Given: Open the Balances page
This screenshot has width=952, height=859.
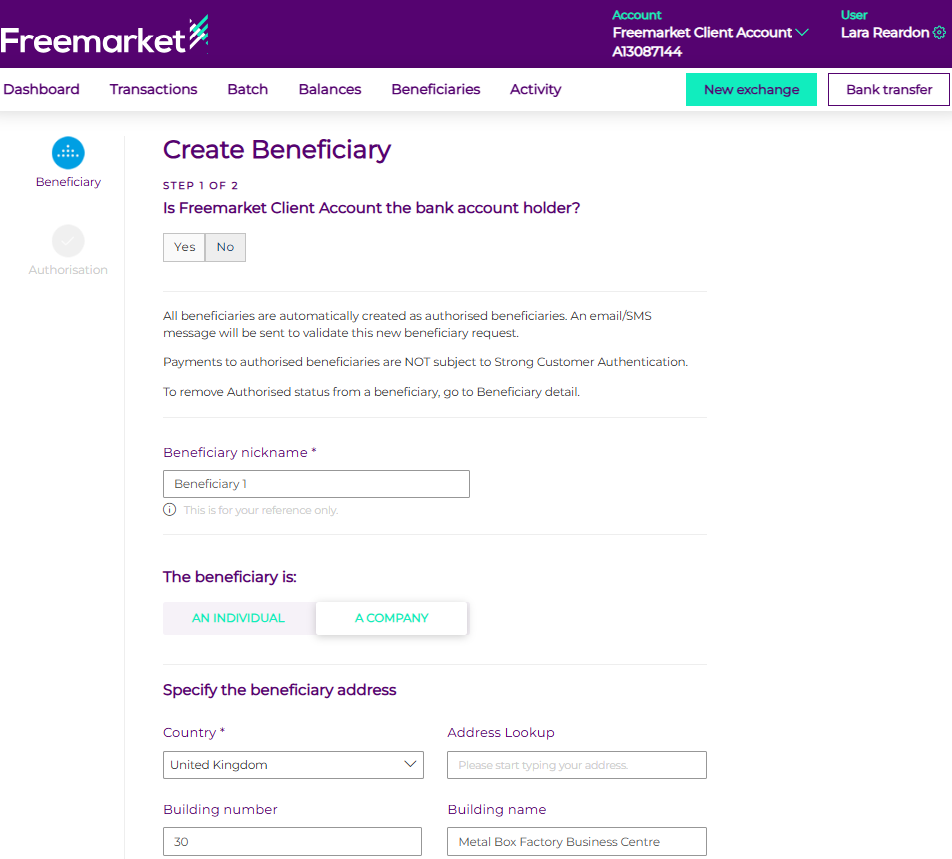Looking at the screenshot, I should tap(329, 89).
